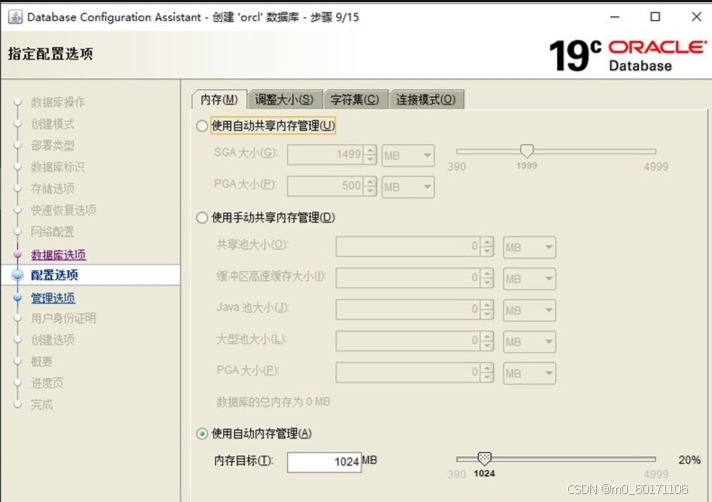Click 网络配置 step in sidebar

pos(53,232)
